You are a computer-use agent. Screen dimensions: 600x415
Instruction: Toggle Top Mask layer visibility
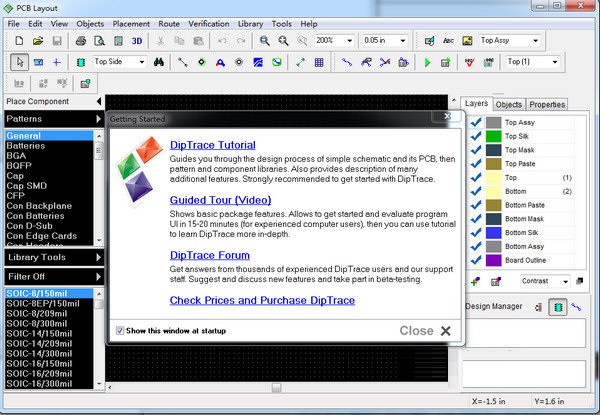(476, 150)
